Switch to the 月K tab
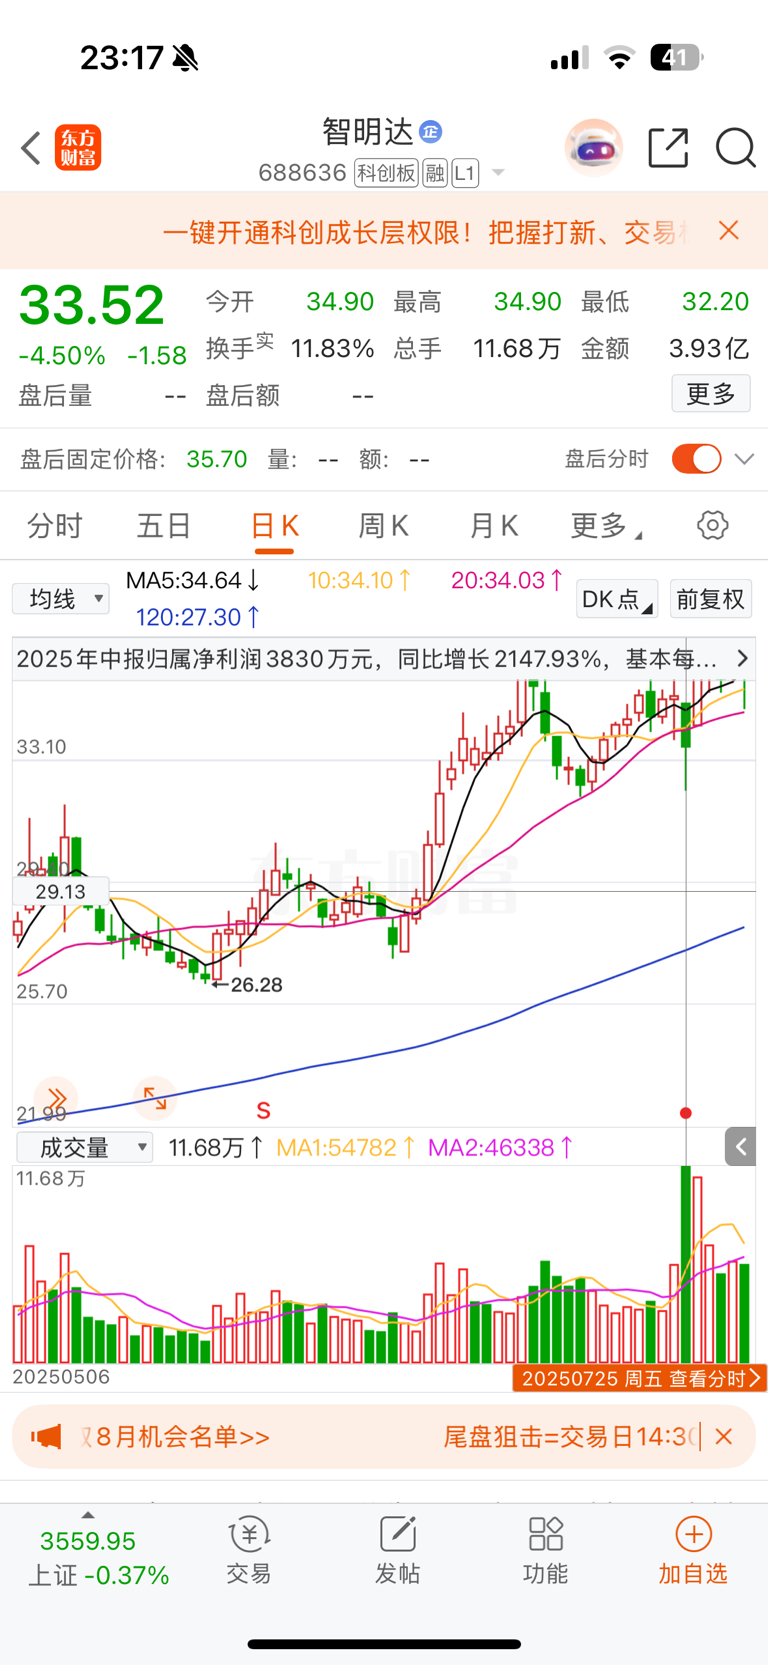The height and width of the screenshot is (1665, 769). [494, 525]
